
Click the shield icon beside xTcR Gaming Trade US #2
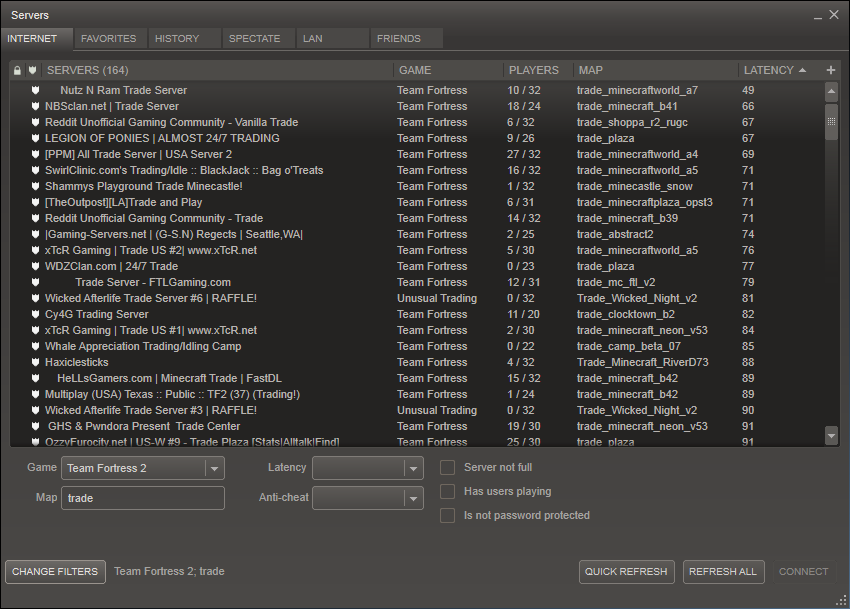(35, 250)
